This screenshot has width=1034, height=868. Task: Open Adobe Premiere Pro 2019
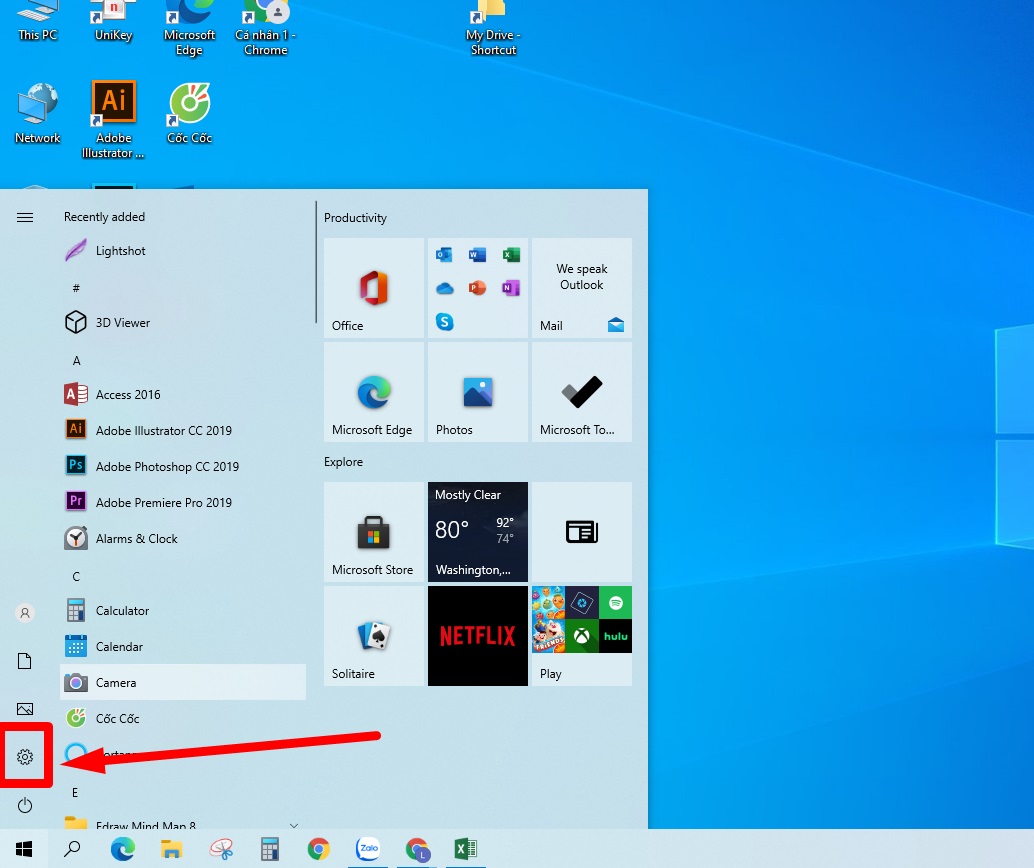(163, 503)
